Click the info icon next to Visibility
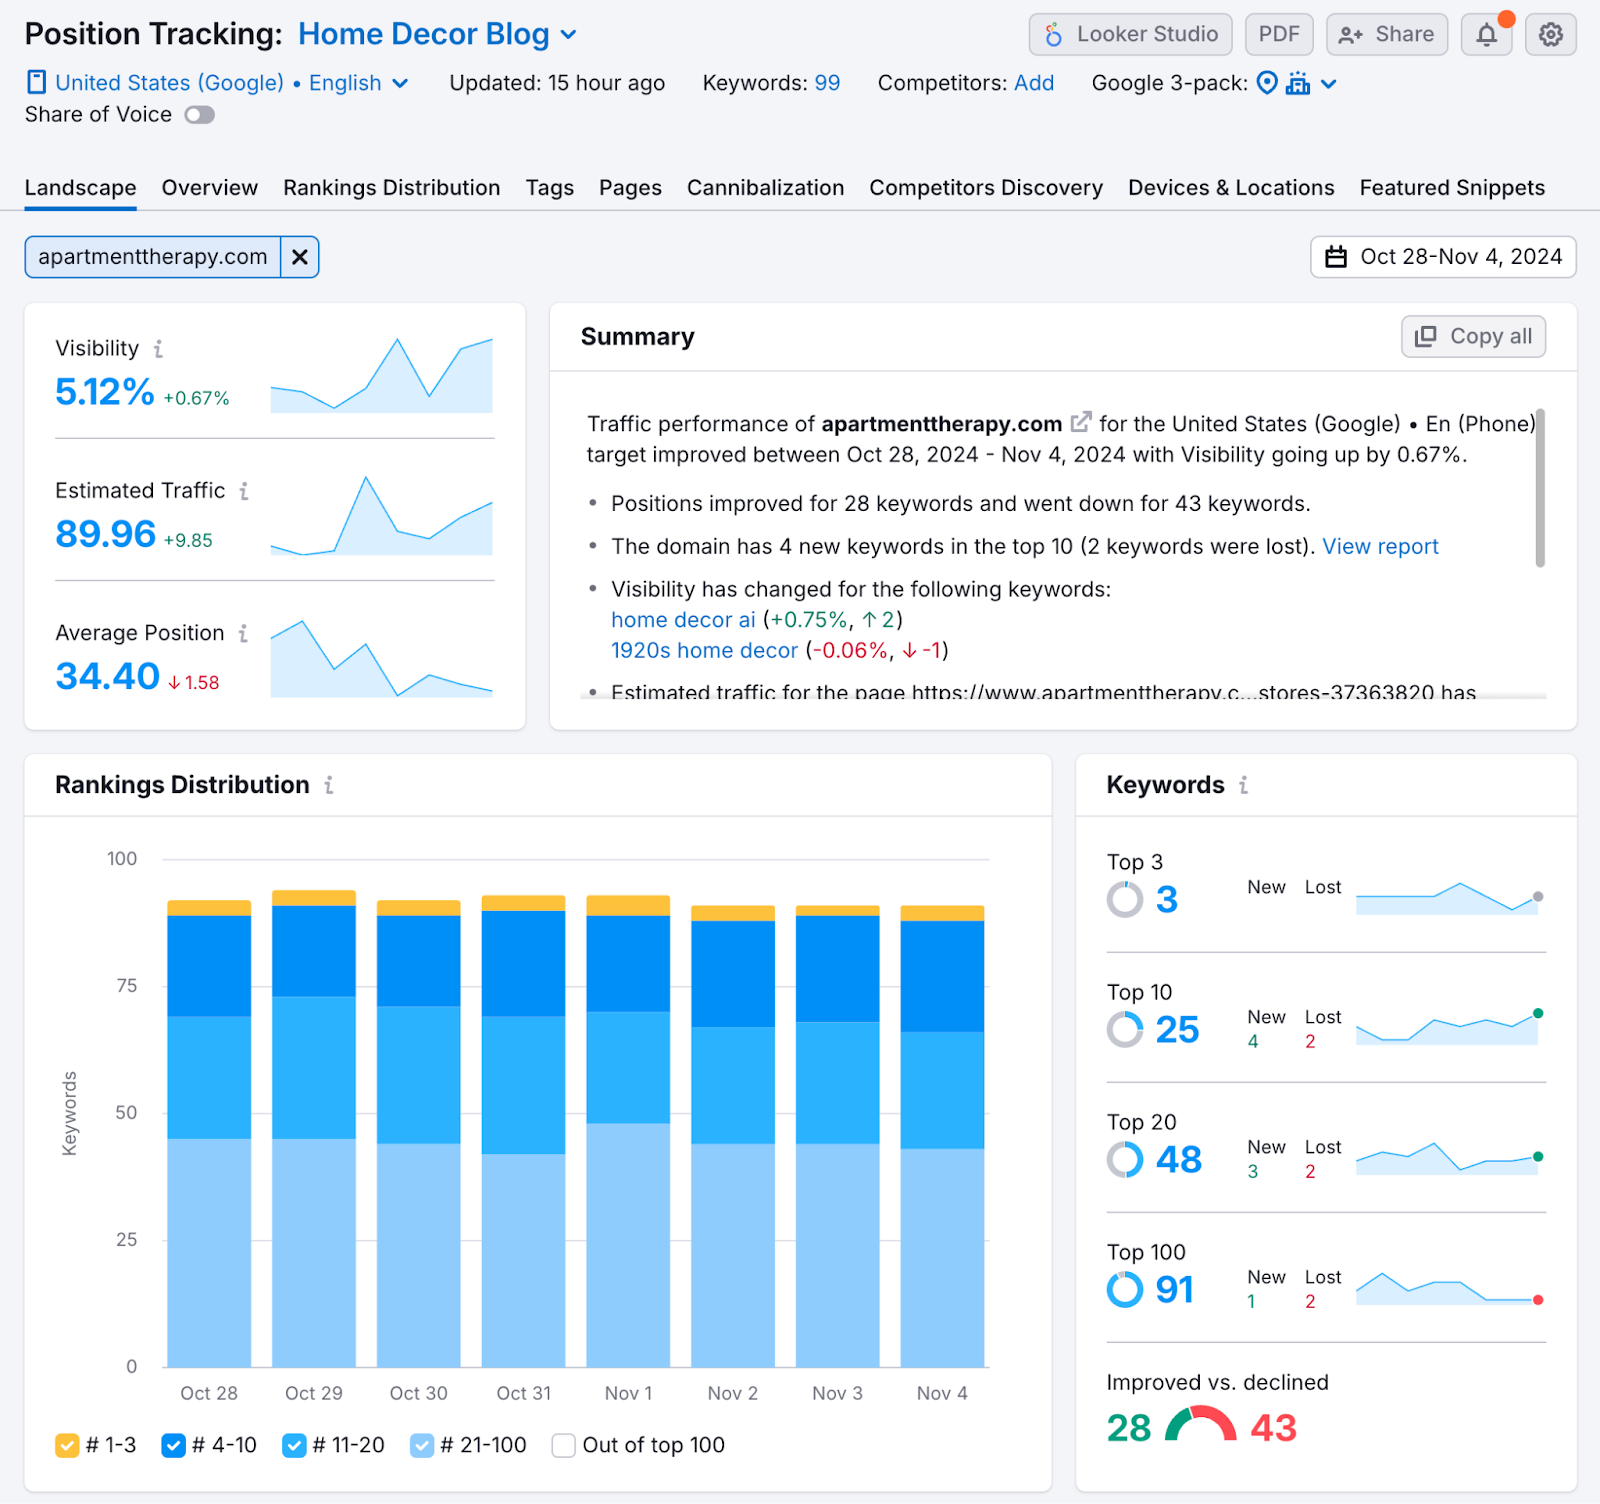 159,349
